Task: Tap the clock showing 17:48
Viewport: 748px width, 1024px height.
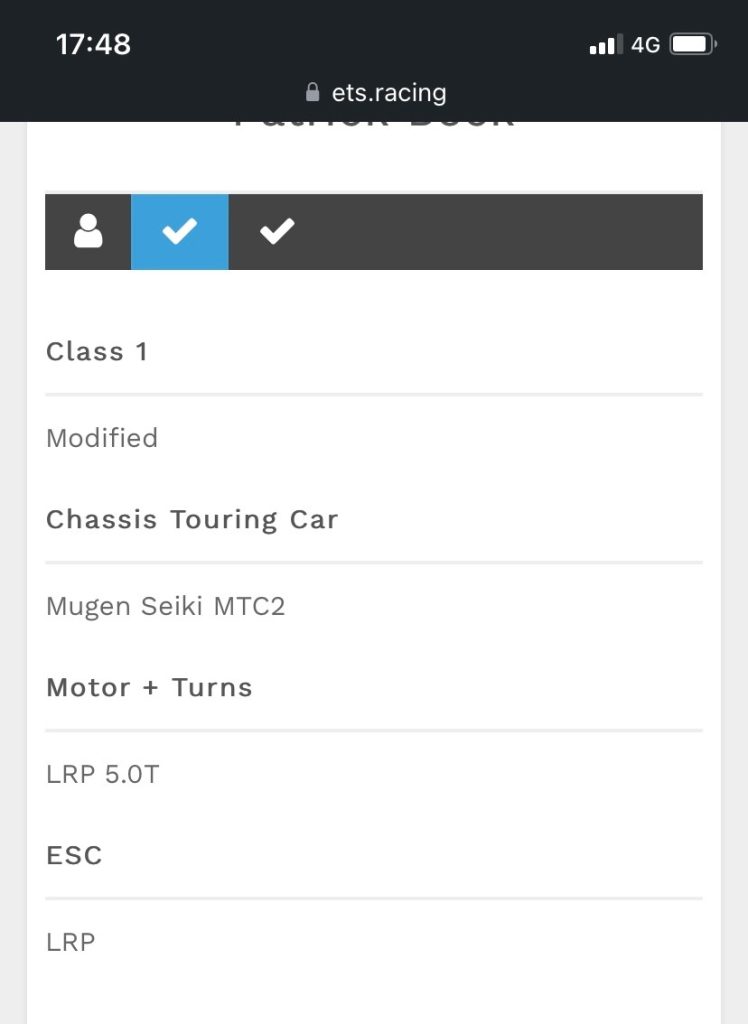Action: pyautogui.click(x=93, y=45)
